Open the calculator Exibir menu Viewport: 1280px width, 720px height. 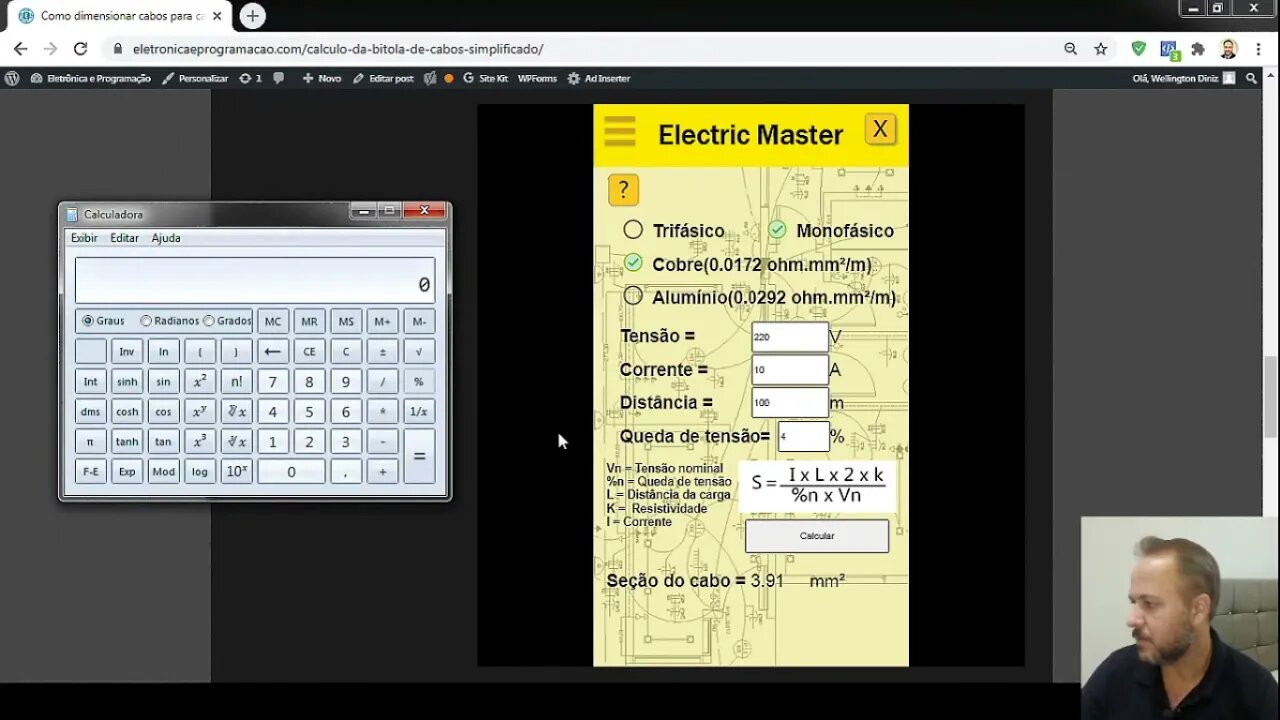[84, 238]
